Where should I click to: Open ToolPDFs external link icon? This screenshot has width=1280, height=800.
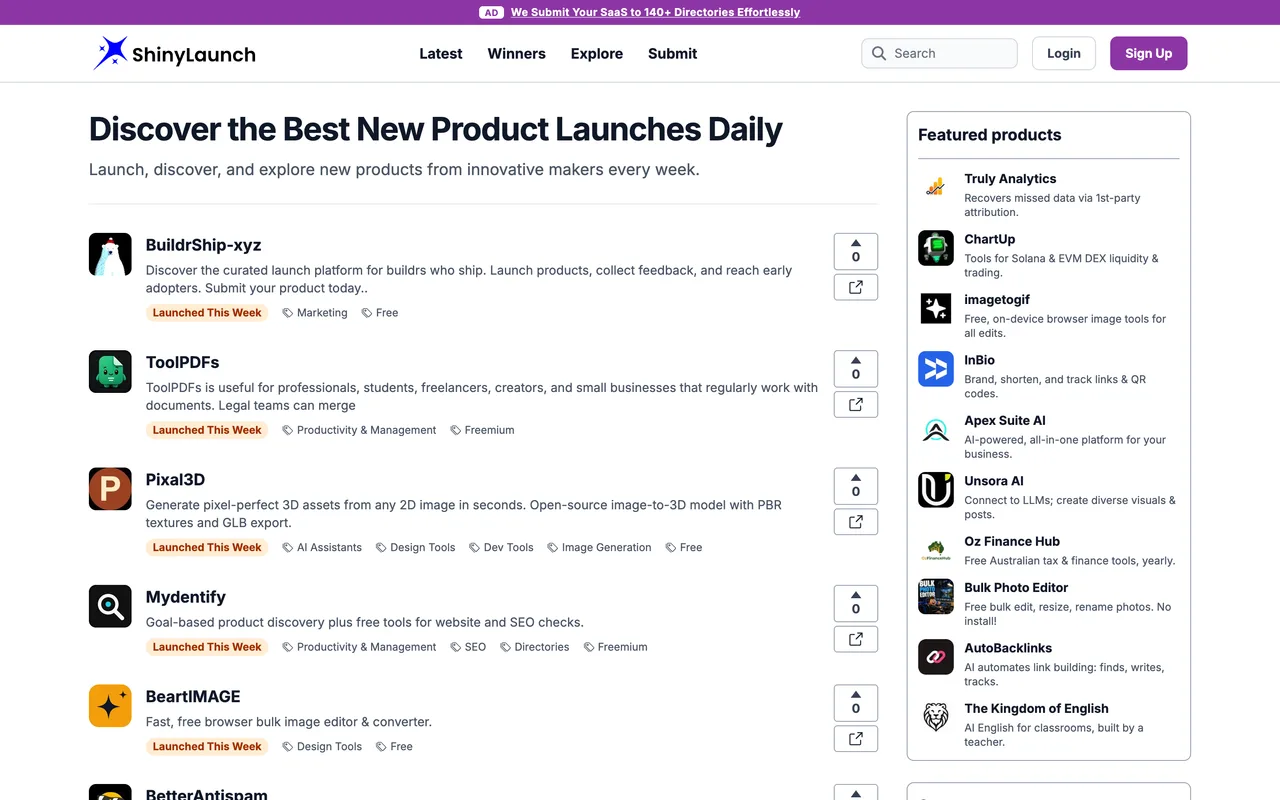pyautogui.click(x=856, y=404)
